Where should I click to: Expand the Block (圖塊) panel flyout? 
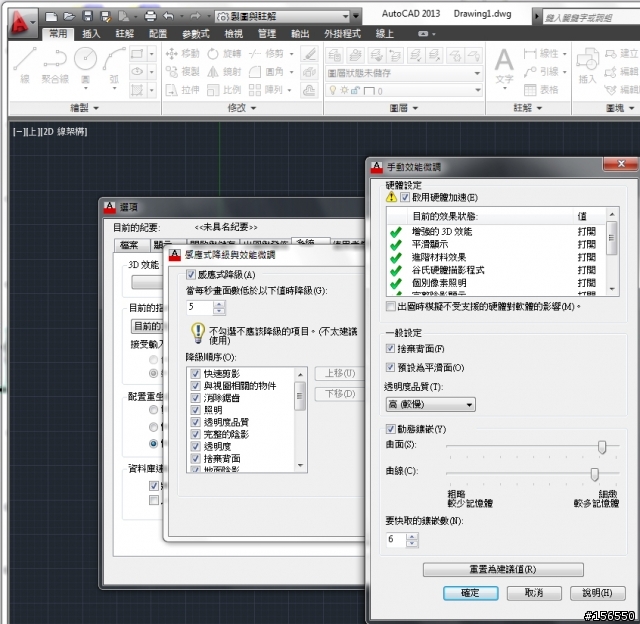pyautogui.click(x=620, y=108)
